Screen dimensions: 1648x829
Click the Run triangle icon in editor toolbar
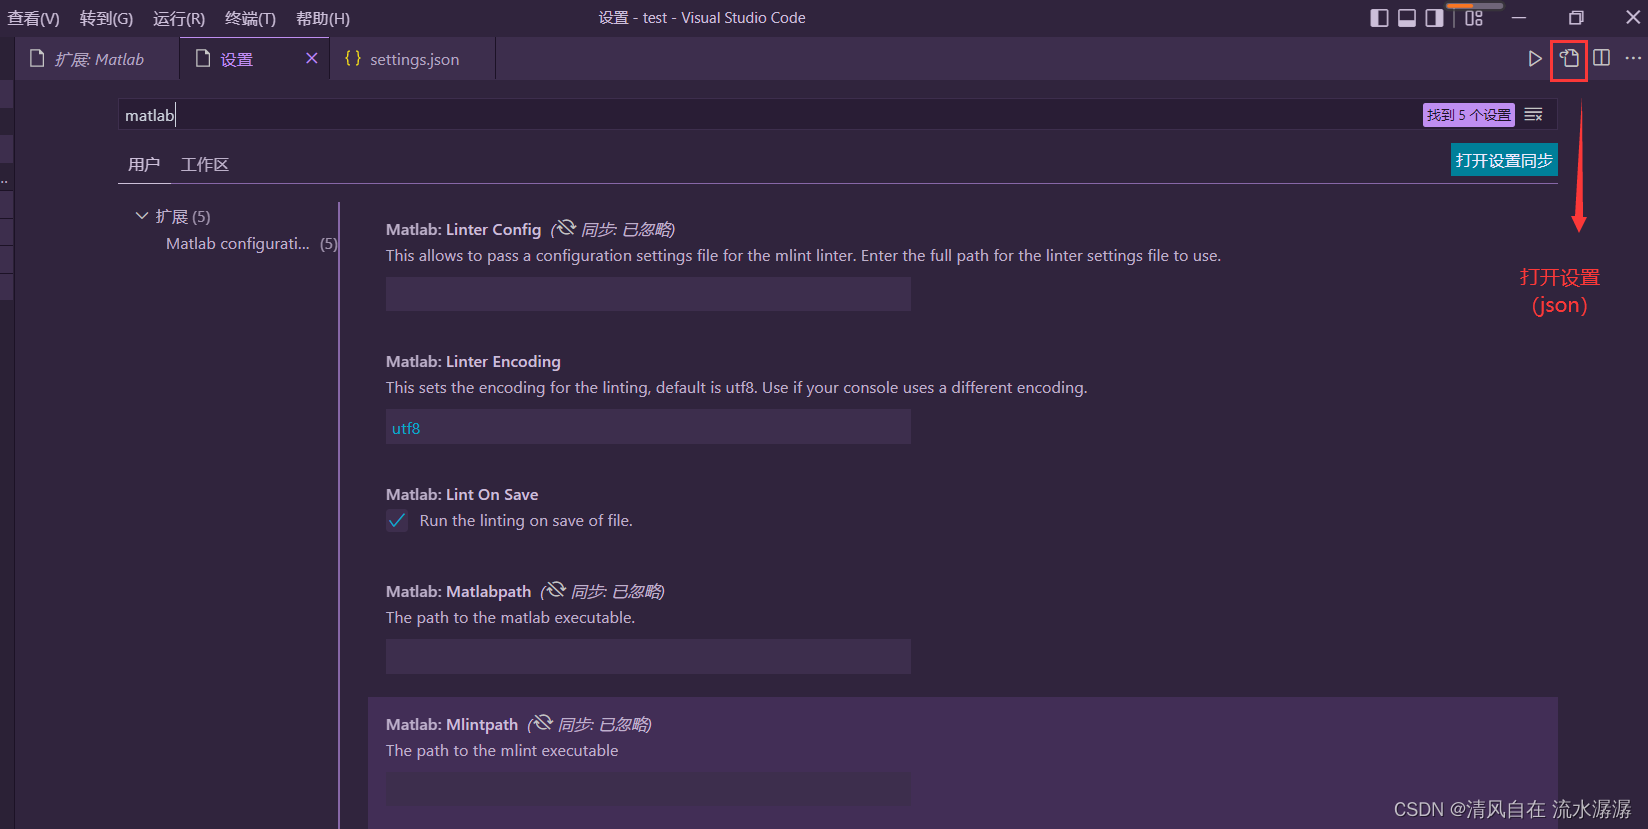pos(1535,59)
